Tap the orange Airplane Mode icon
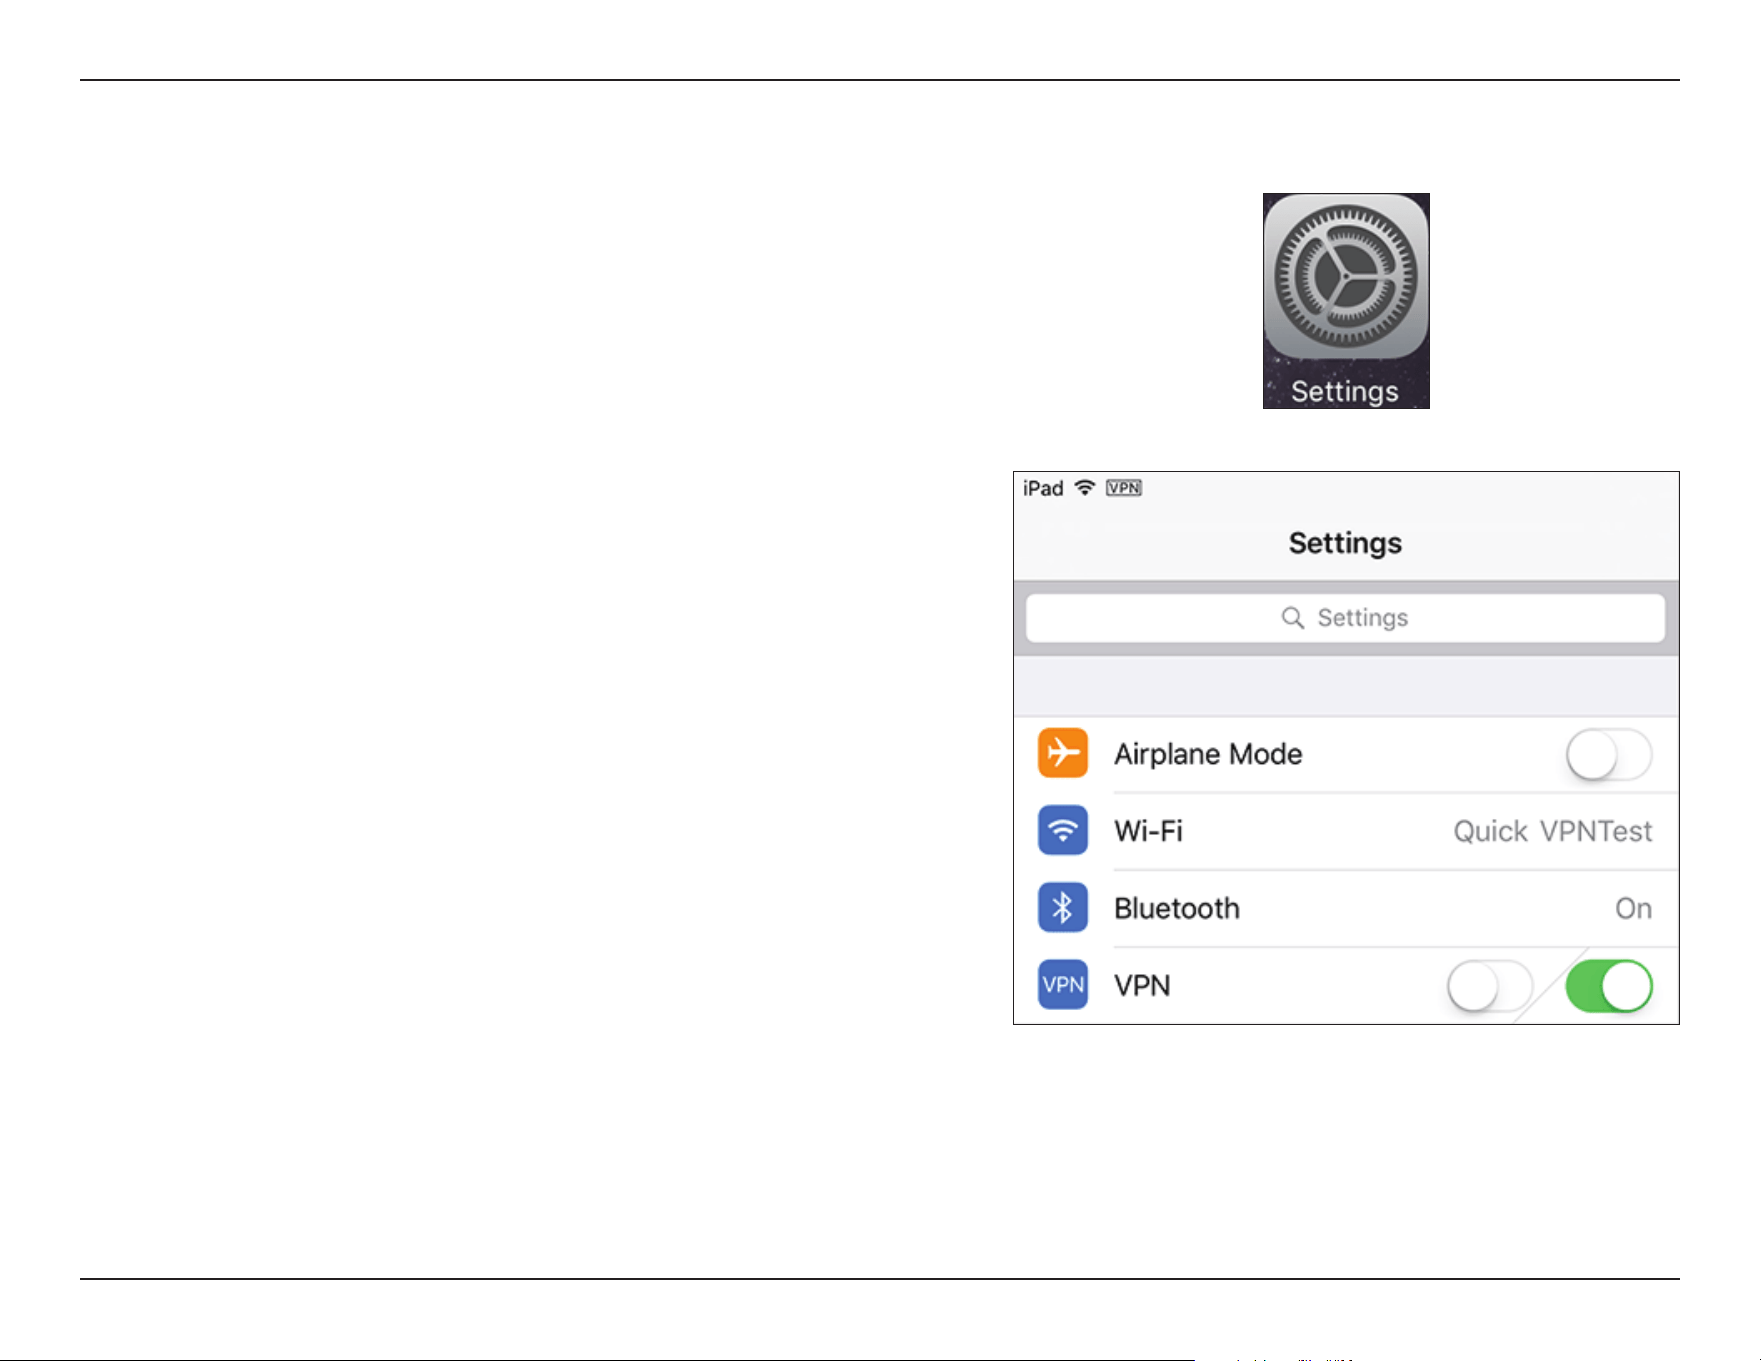The width and height of the screenshot is (1761, 1361). tap(1063, 753)
